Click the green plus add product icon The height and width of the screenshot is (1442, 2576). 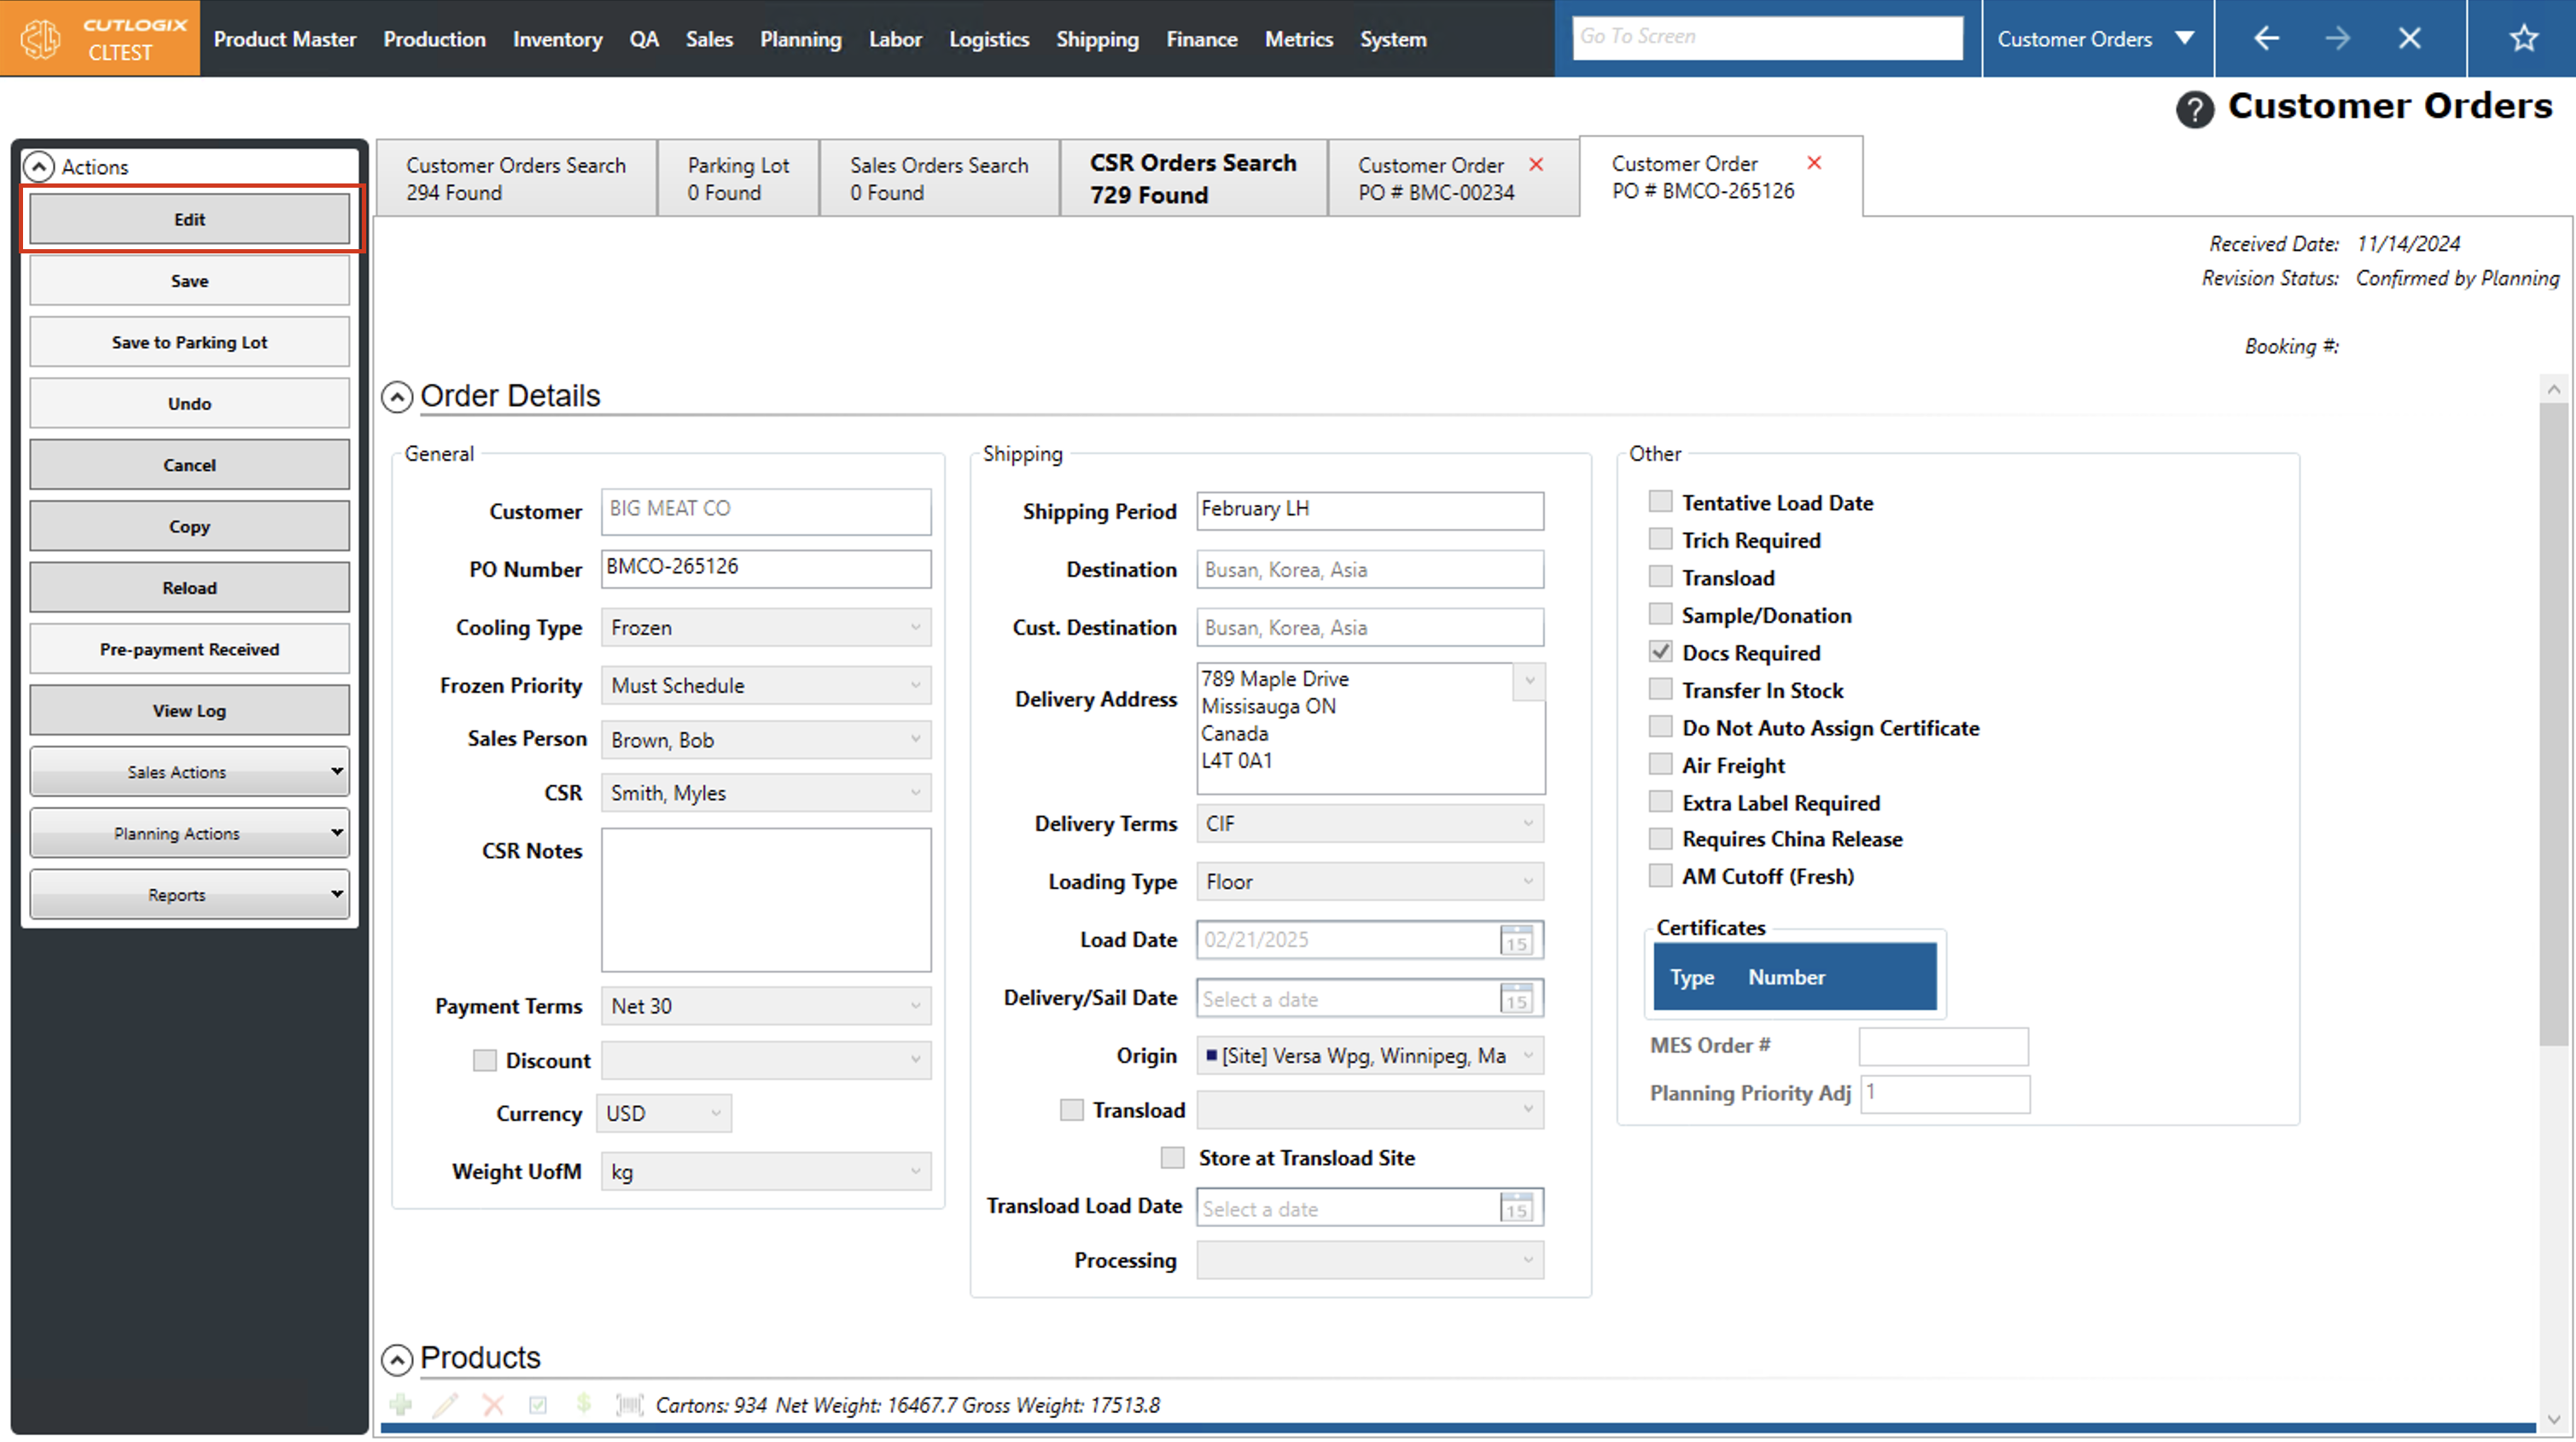coord(401,1405)
